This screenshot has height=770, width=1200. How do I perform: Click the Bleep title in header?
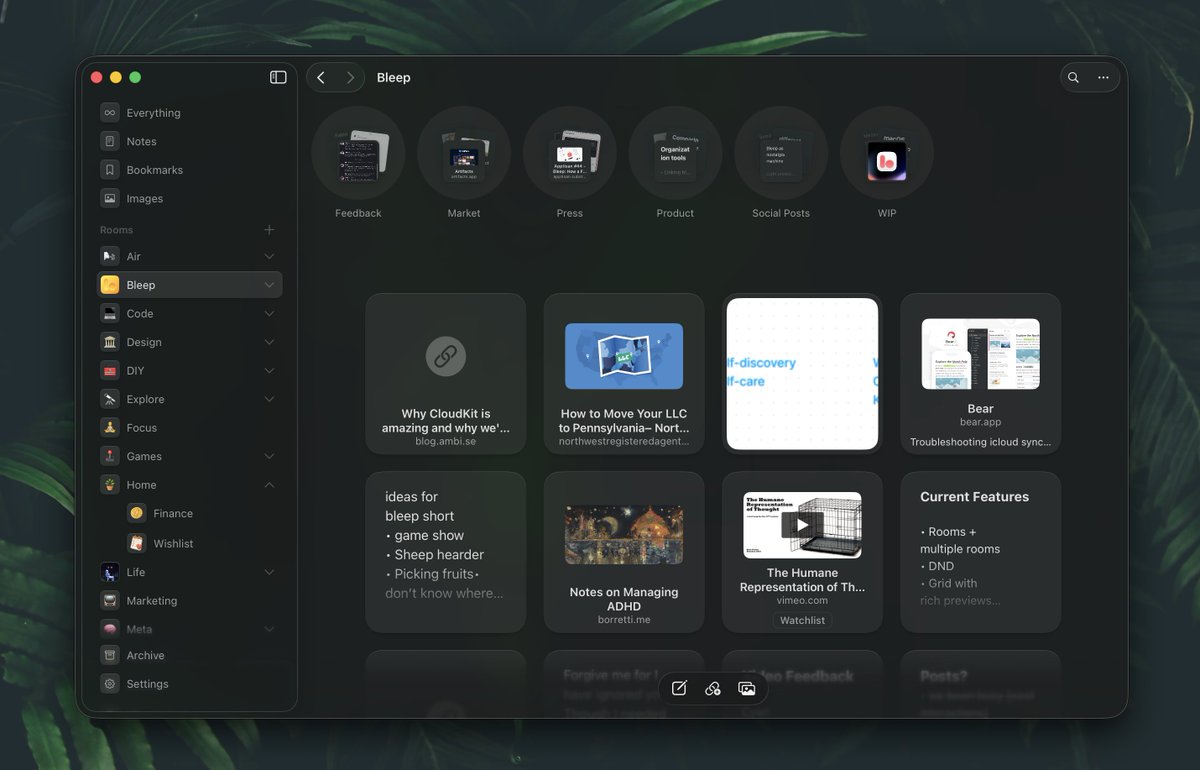pos(393,77)
